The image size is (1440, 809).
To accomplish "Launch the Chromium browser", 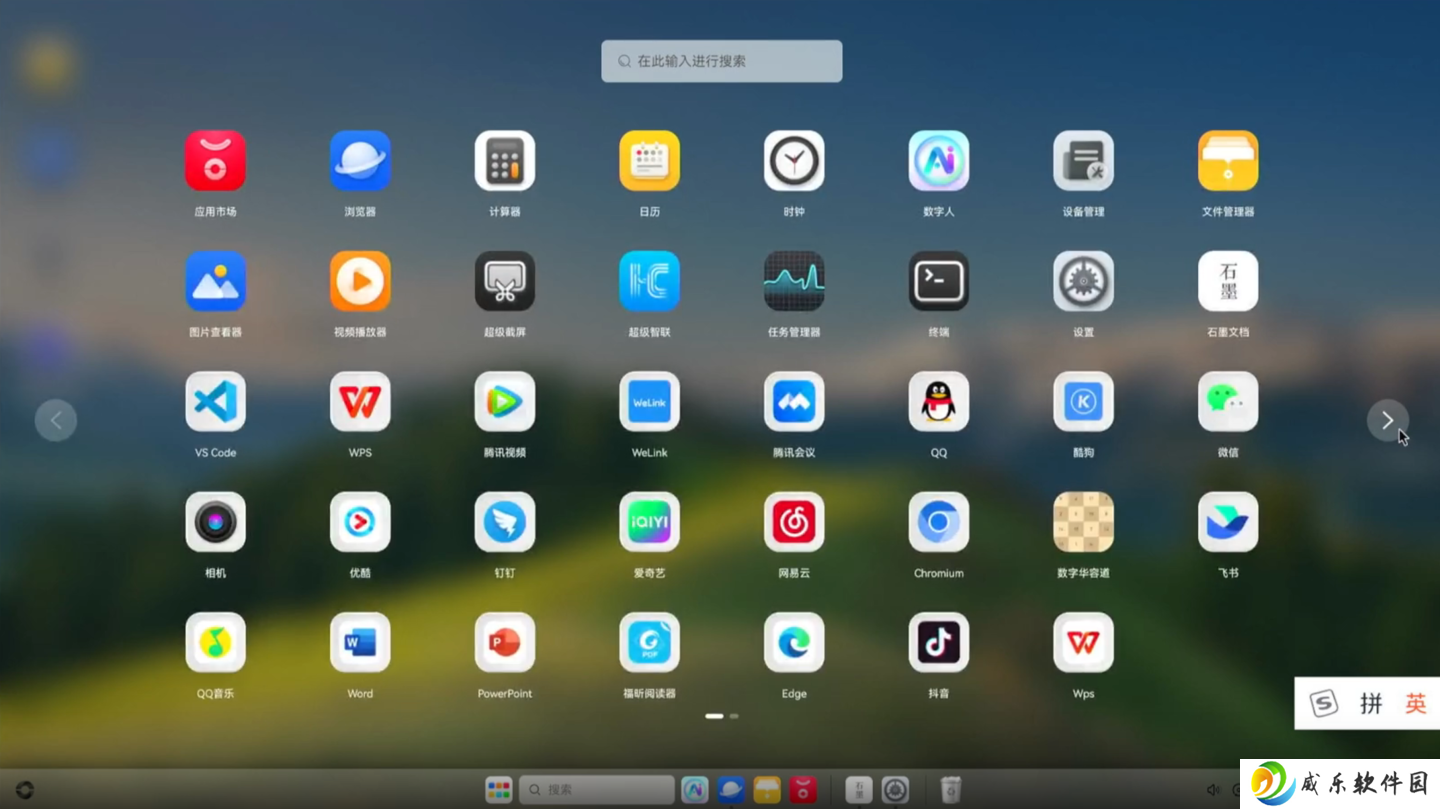I will tap(939, 522).
